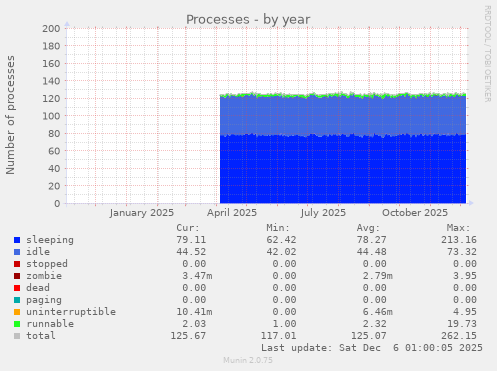Click the 'January 2025' axis label
This screenshot has height=371, width=497.
tap(142, 213)
